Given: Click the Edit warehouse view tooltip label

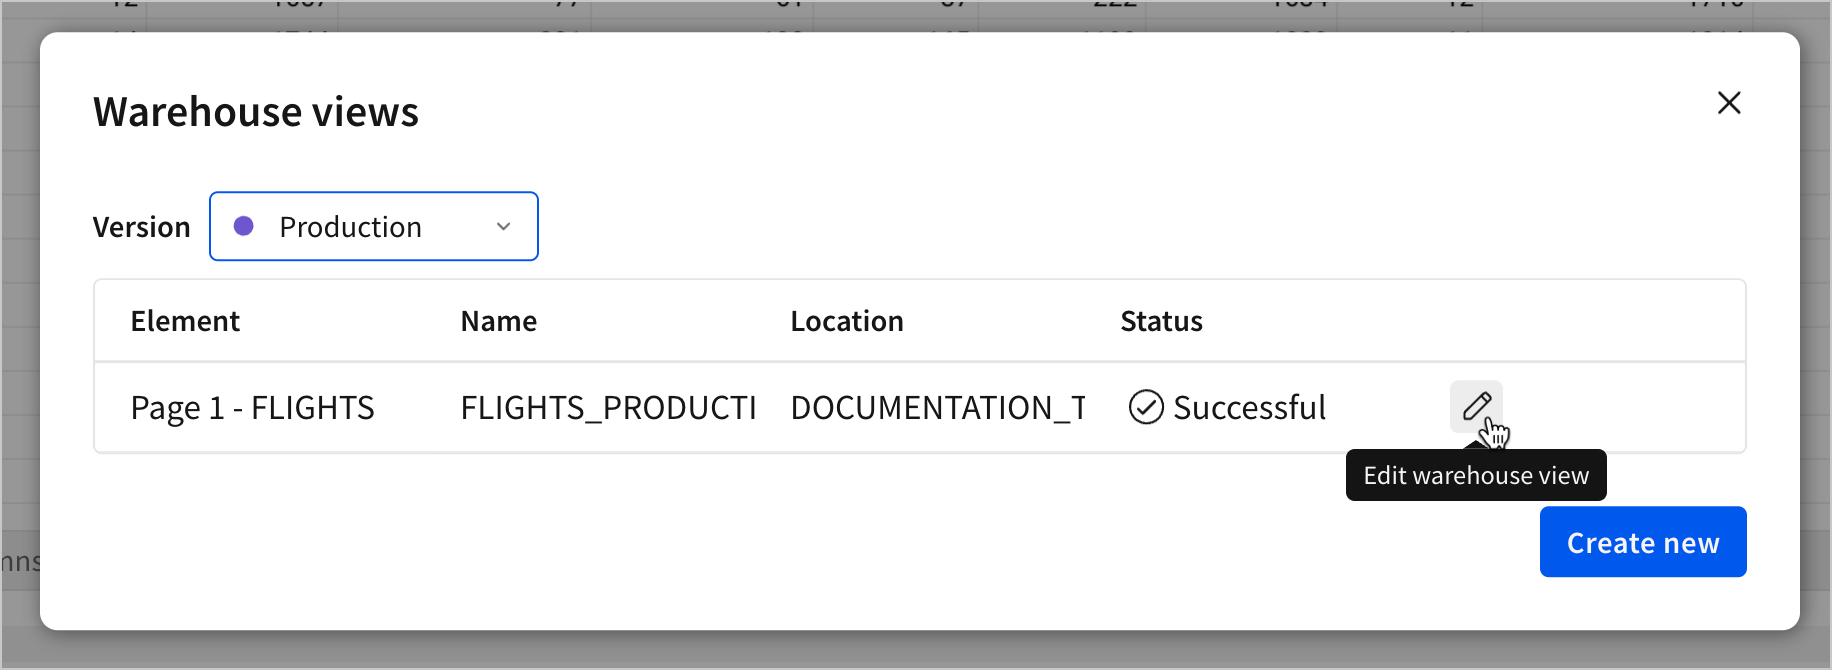Looking at the screenshot, I should [x=1475, y=474].
